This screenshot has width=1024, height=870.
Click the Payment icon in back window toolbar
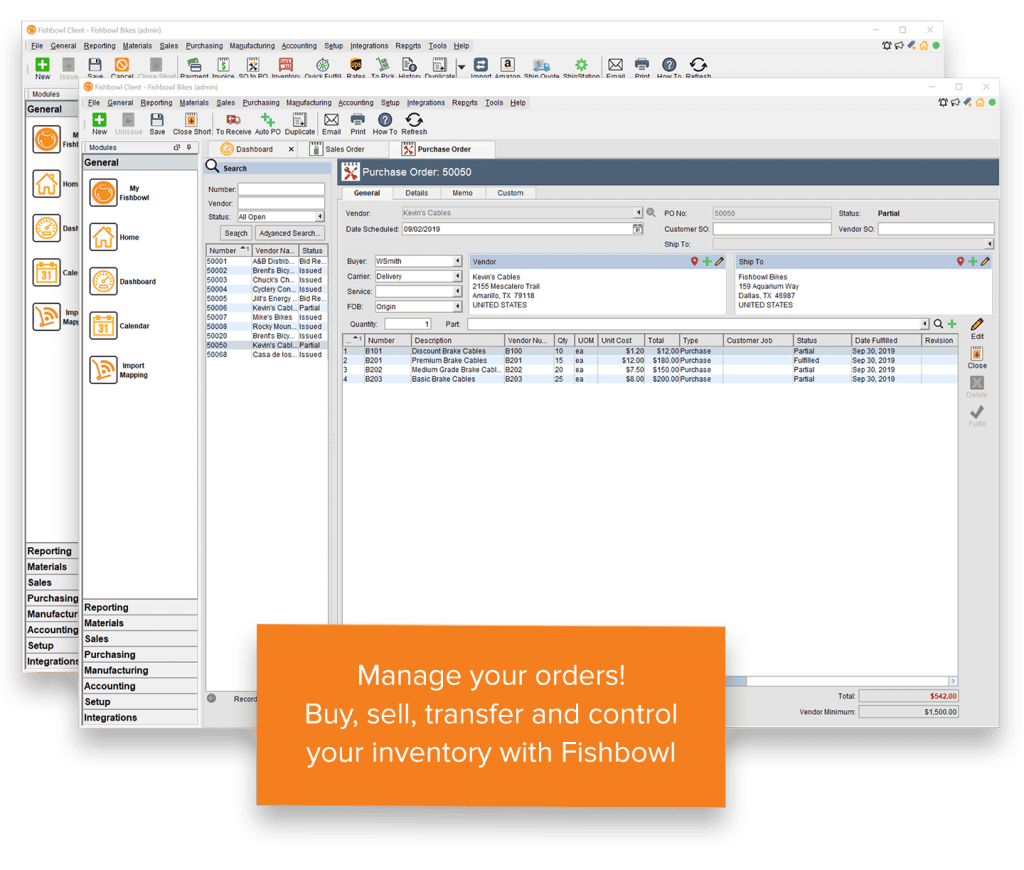[x=194, y=68]
